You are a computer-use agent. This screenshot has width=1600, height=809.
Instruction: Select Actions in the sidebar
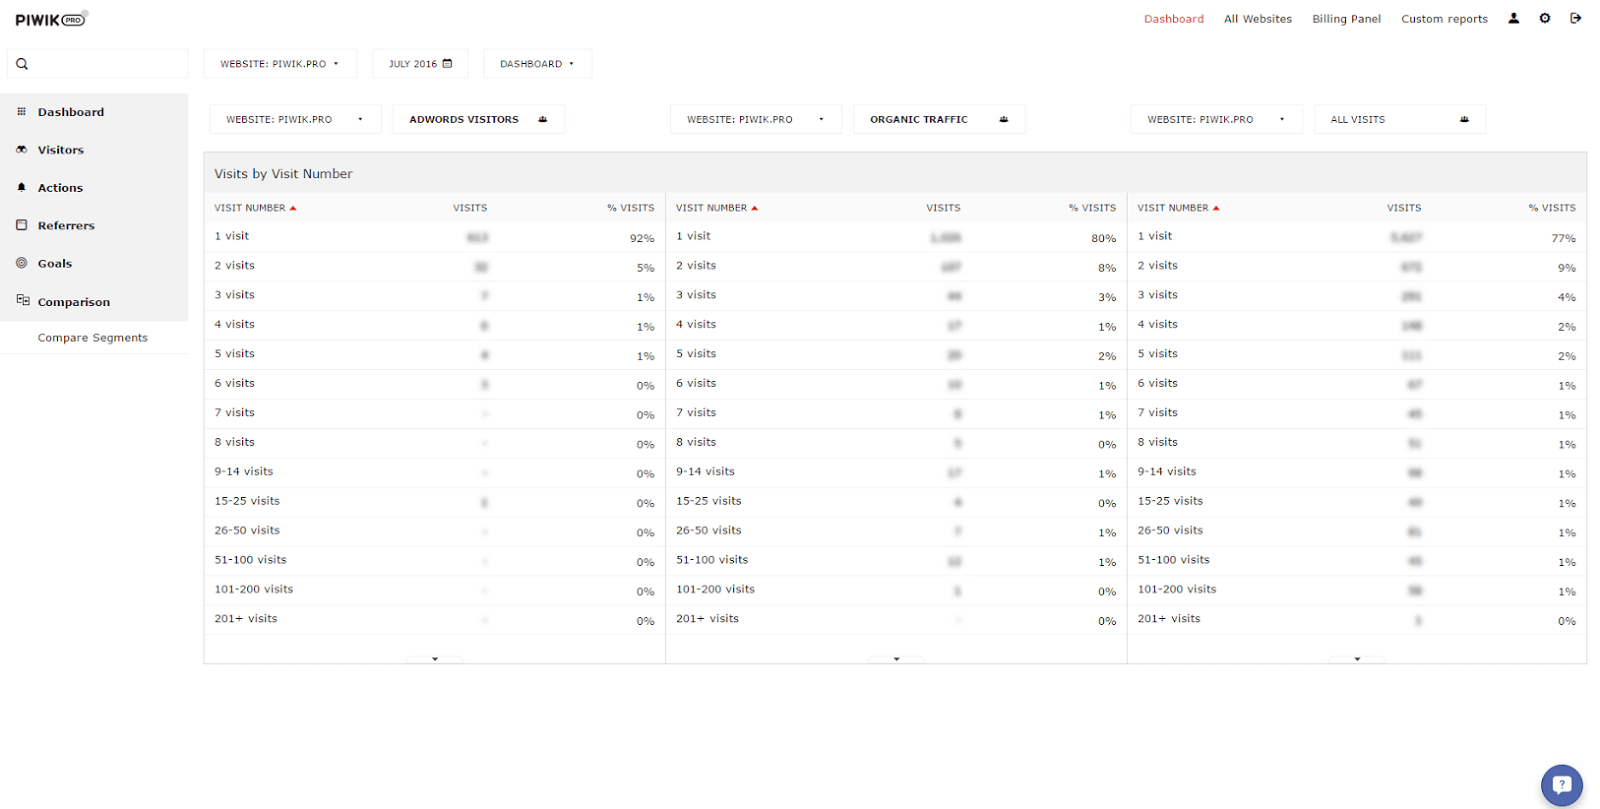click(x=94, y=188)
